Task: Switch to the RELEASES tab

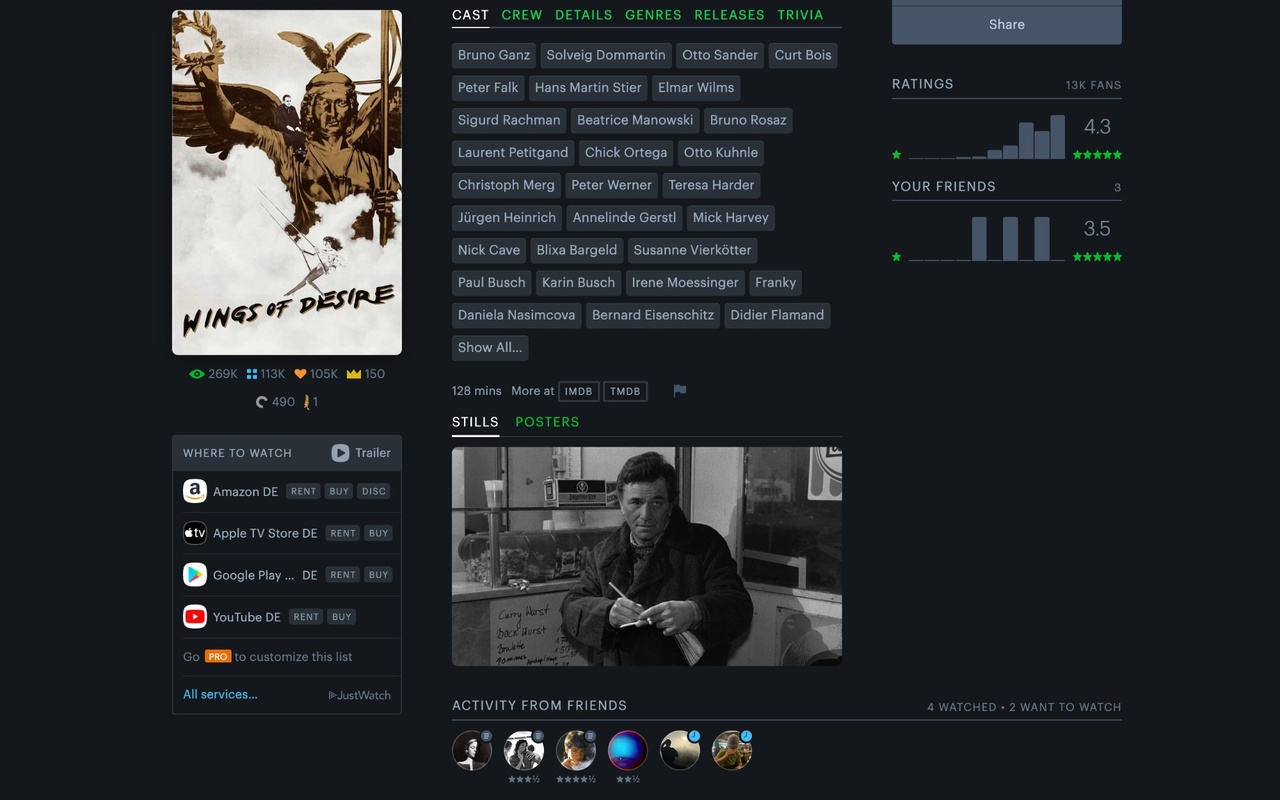Action: coord(729,15)
